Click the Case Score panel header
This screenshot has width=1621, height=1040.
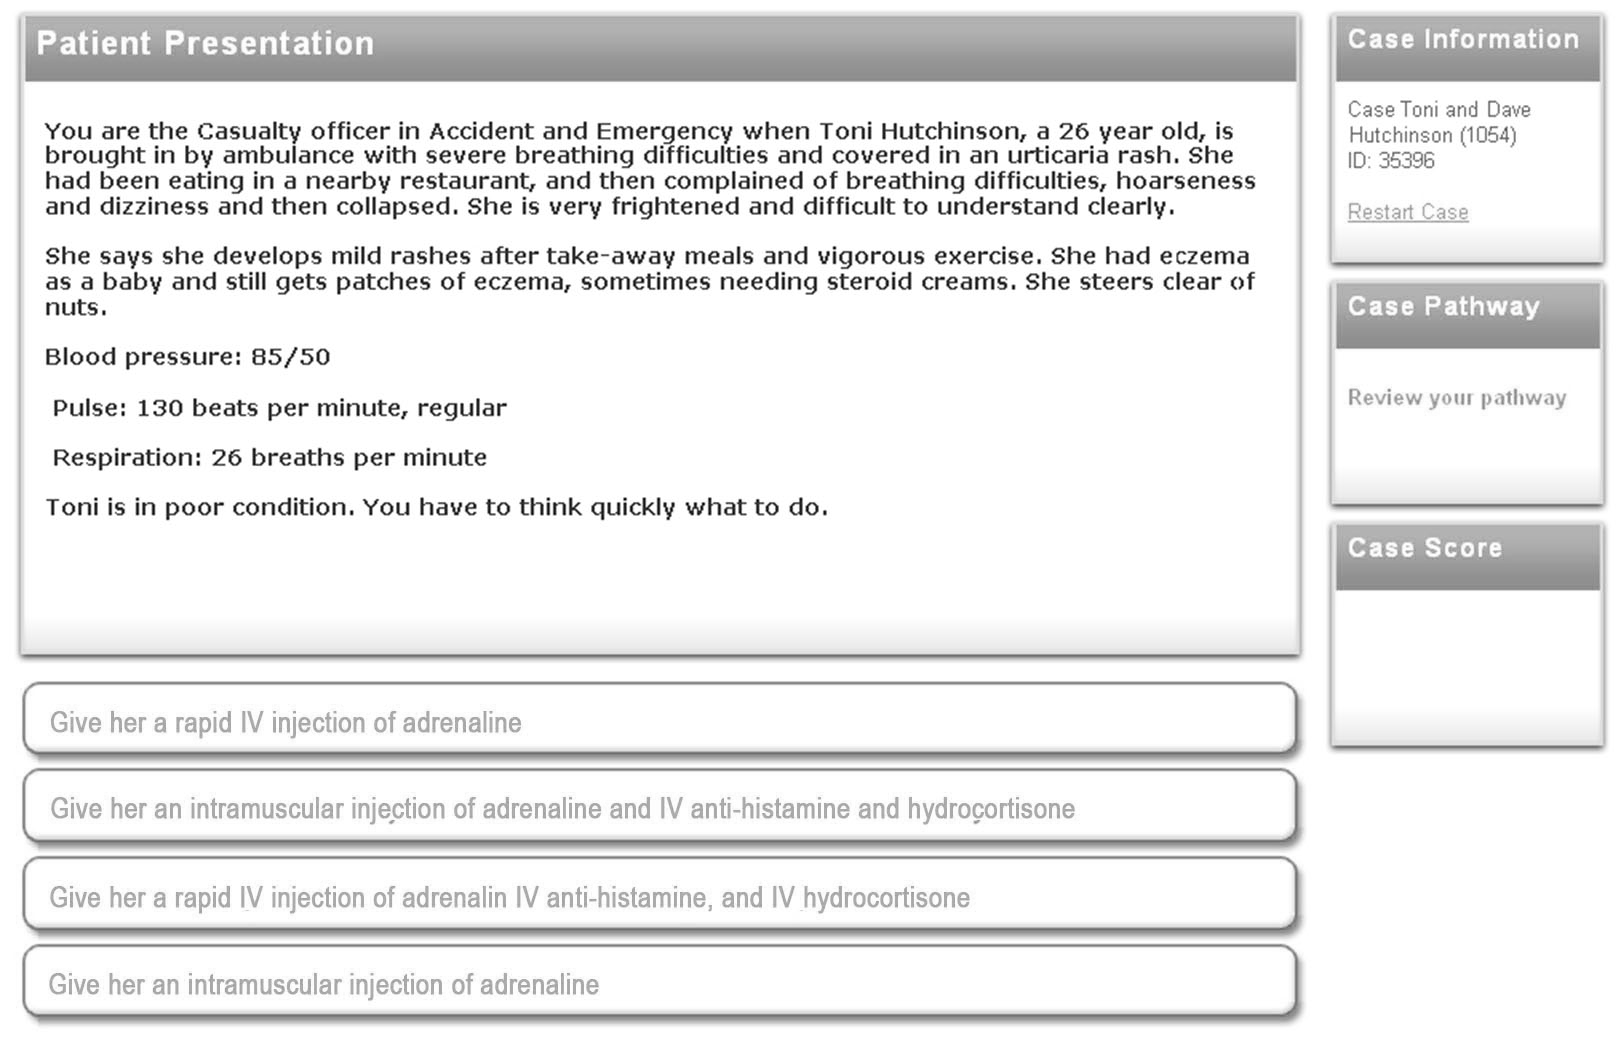[1424, 548]
